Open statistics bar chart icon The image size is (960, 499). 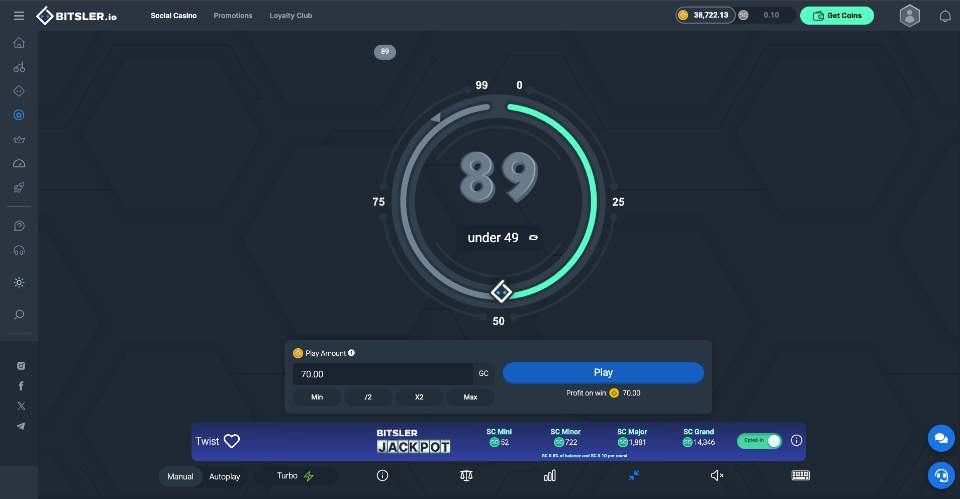point(550,475)
